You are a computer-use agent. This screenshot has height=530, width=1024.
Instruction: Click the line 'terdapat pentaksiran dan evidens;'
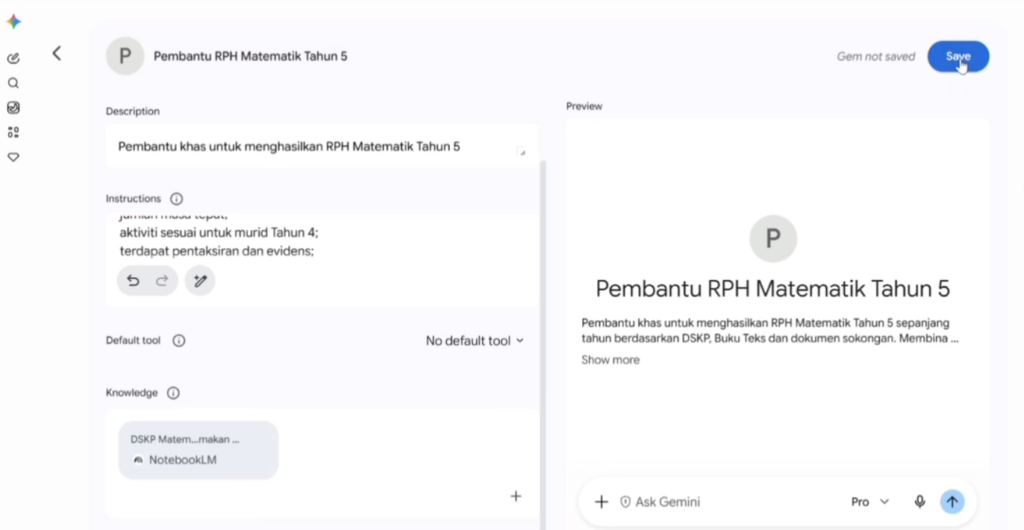tap(217, 251)
